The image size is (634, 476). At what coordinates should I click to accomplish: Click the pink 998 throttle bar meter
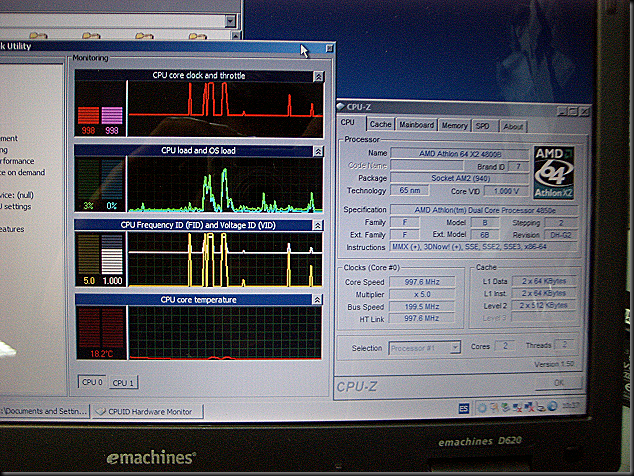coord(112,116)
